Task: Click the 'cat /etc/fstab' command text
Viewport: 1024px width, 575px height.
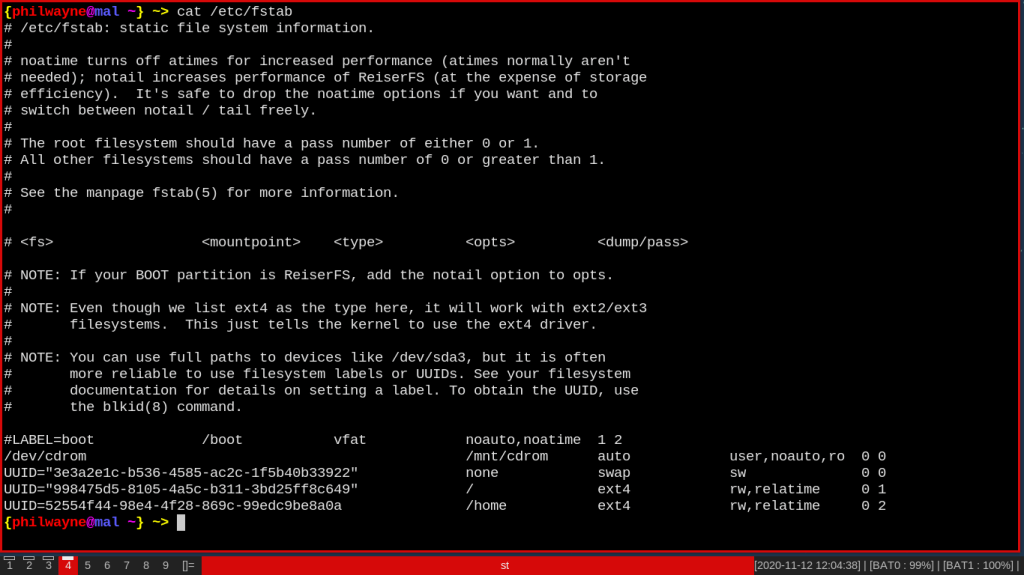Action: pos(234,12)
